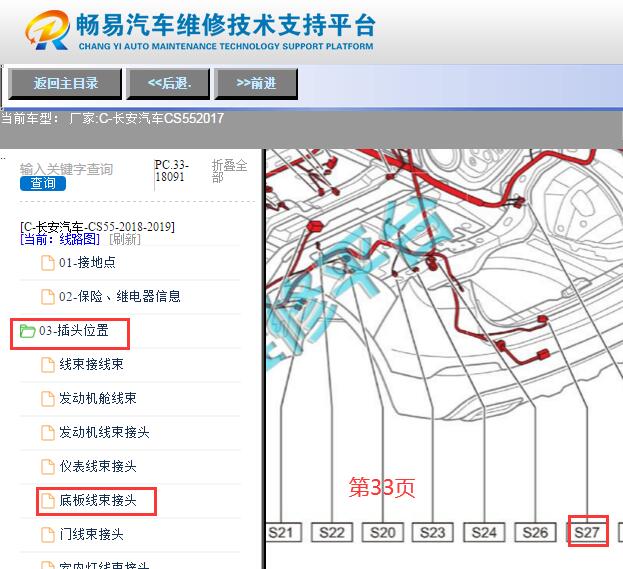This screenshot has height=569, width=623.
Task: Click the Chang Yi platform logo
Action: [47, 30]
